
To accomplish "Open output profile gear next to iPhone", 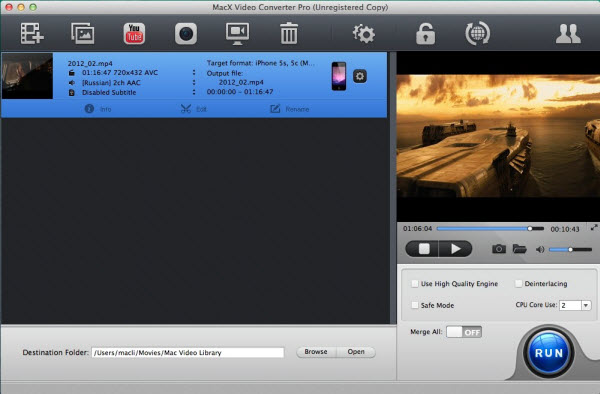I will (x=360, y=76).
